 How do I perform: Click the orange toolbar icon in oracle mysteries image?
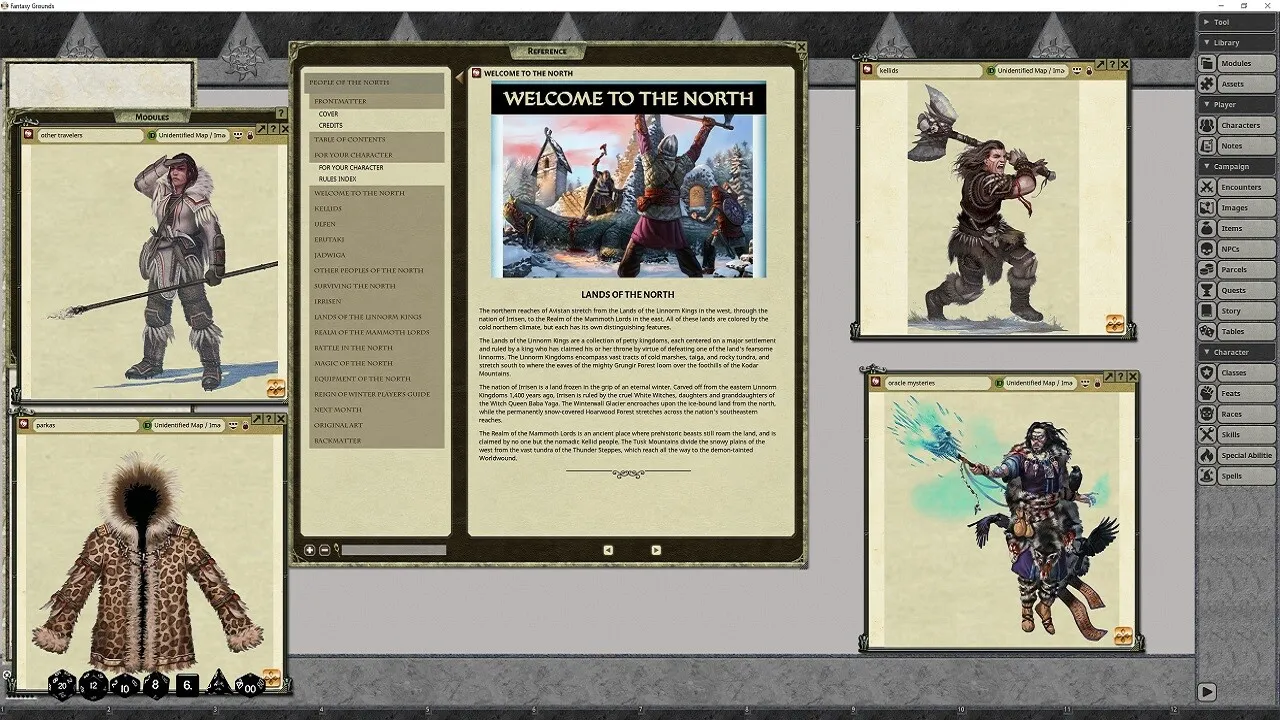[1123, 635]
